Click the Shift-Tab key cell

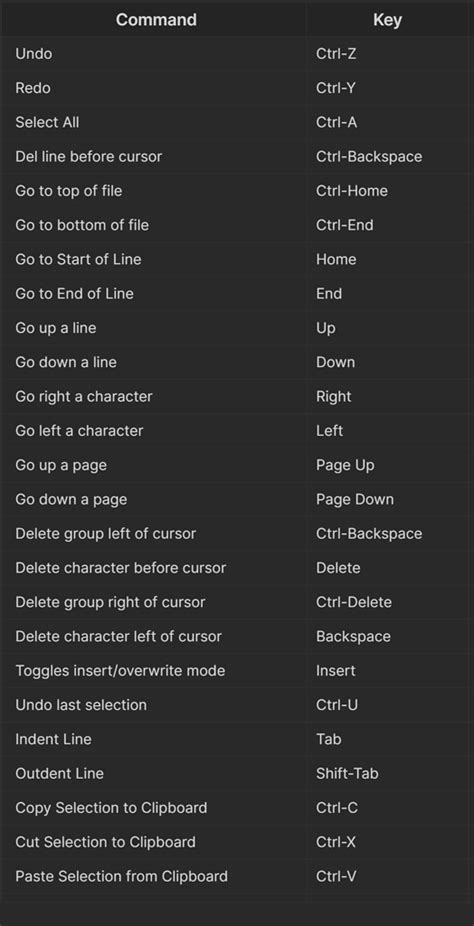click(347, 773)
